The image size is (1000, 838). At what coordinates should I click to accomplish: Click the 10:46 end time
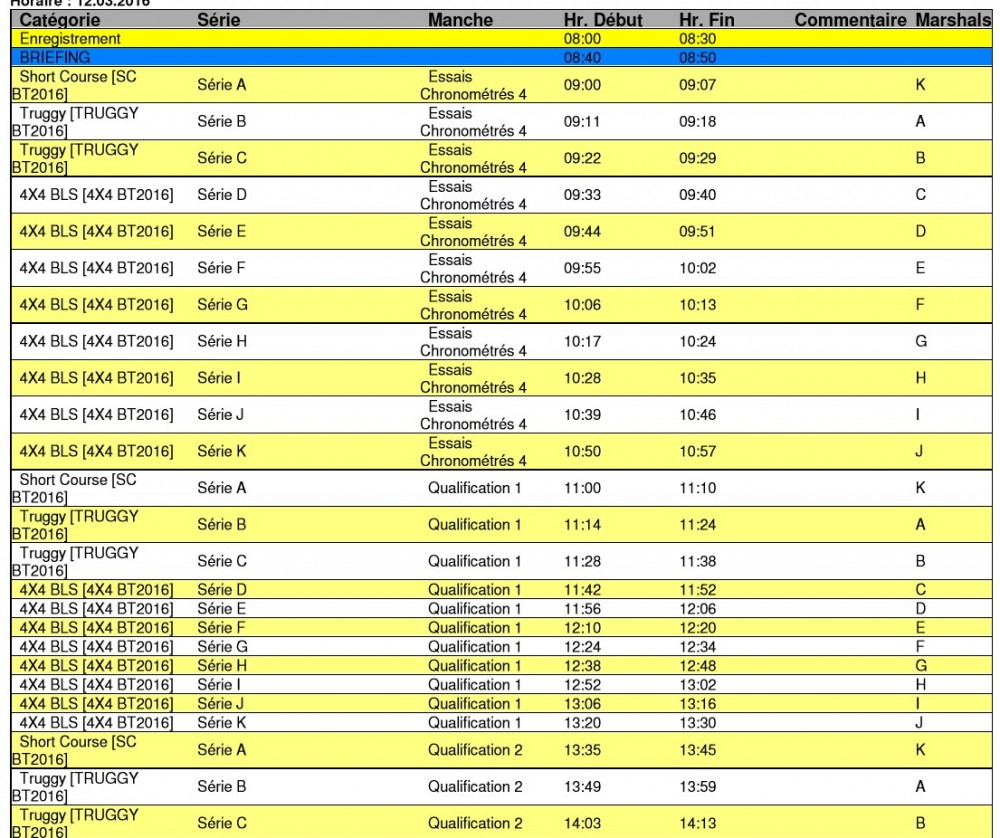698,415
